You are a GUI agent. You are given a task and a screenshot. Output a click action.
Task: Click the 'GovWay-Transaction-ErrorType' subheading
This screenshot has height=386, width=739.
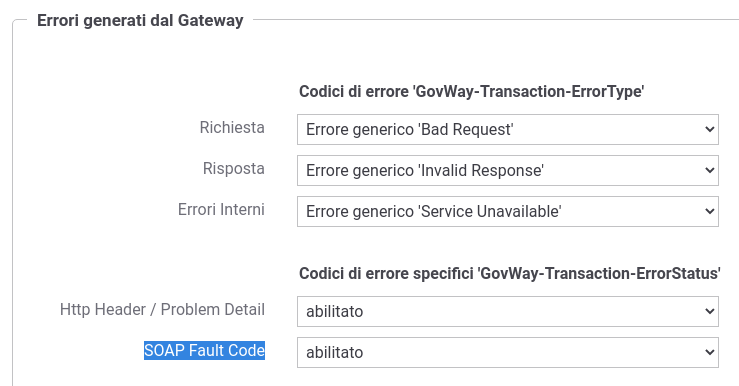(471, 91)
